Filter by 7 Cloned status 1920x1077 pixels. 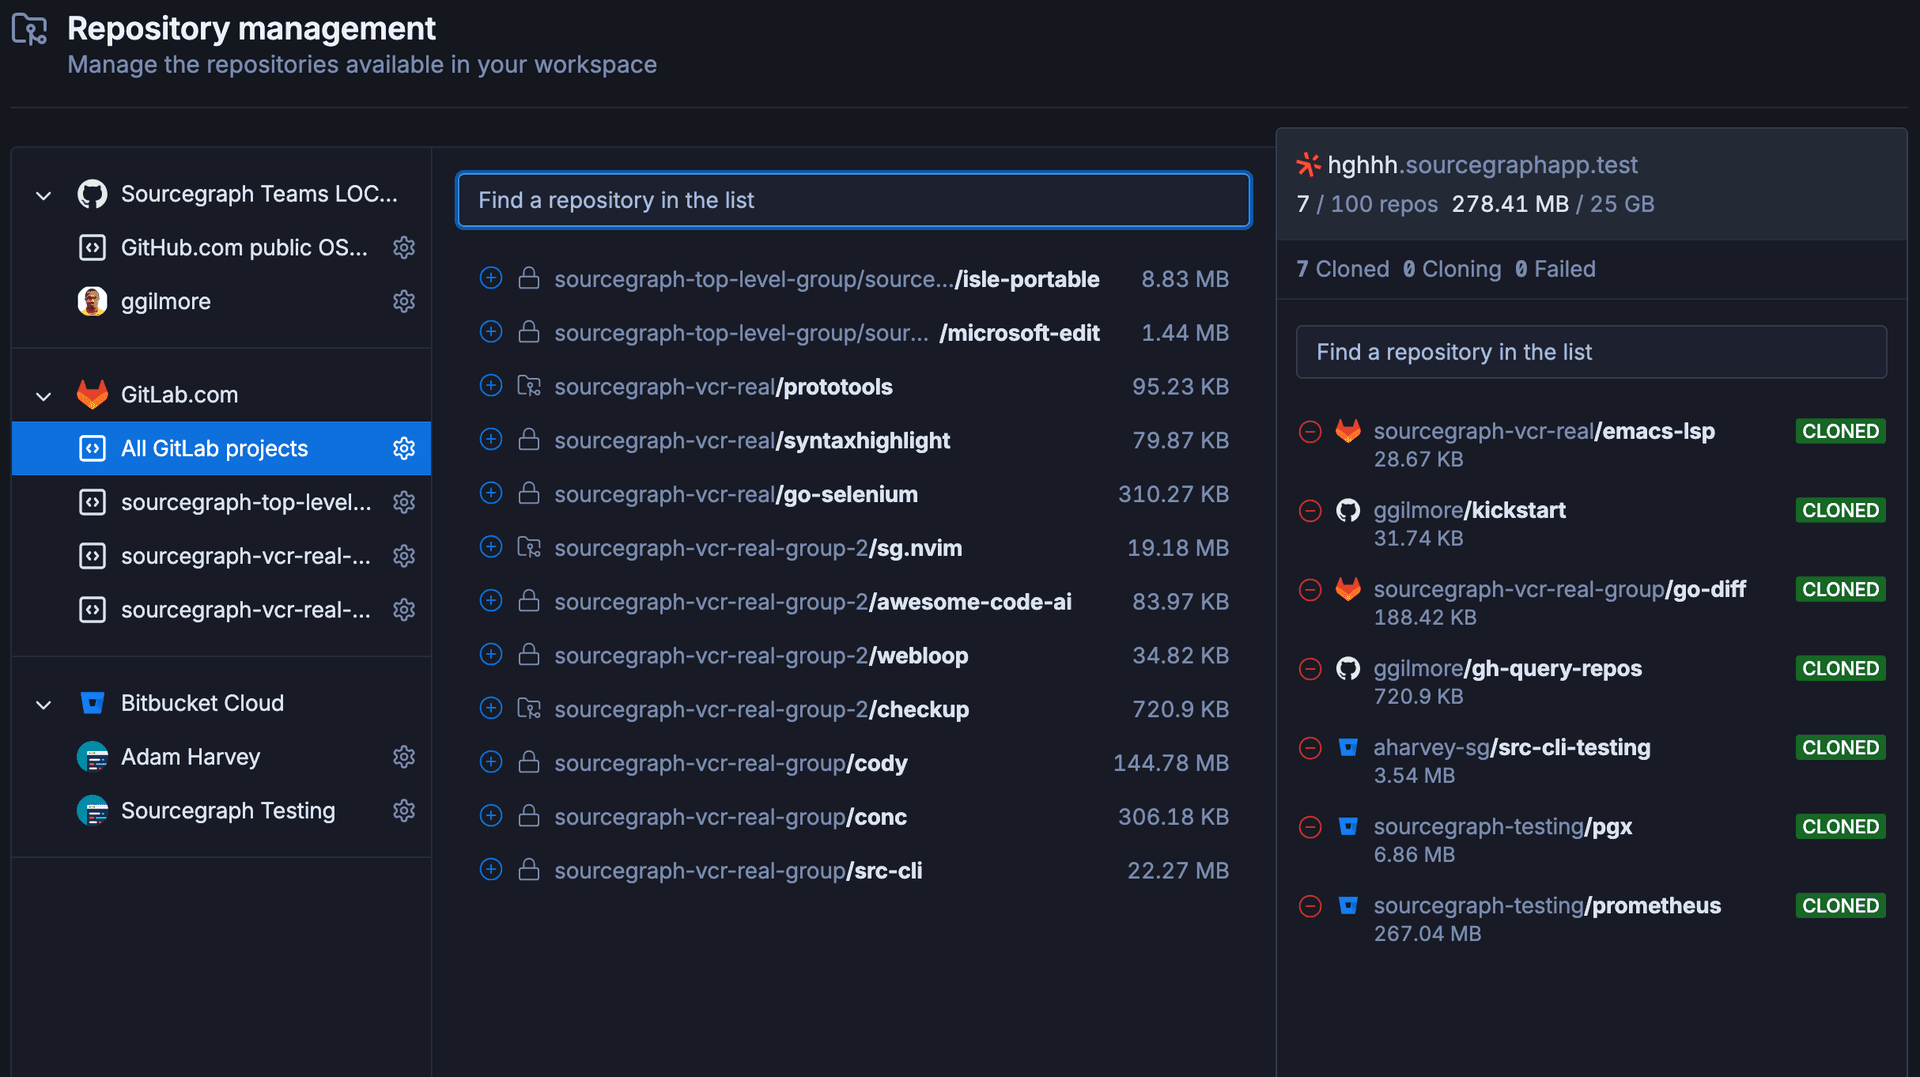[x=1342, y=269]
